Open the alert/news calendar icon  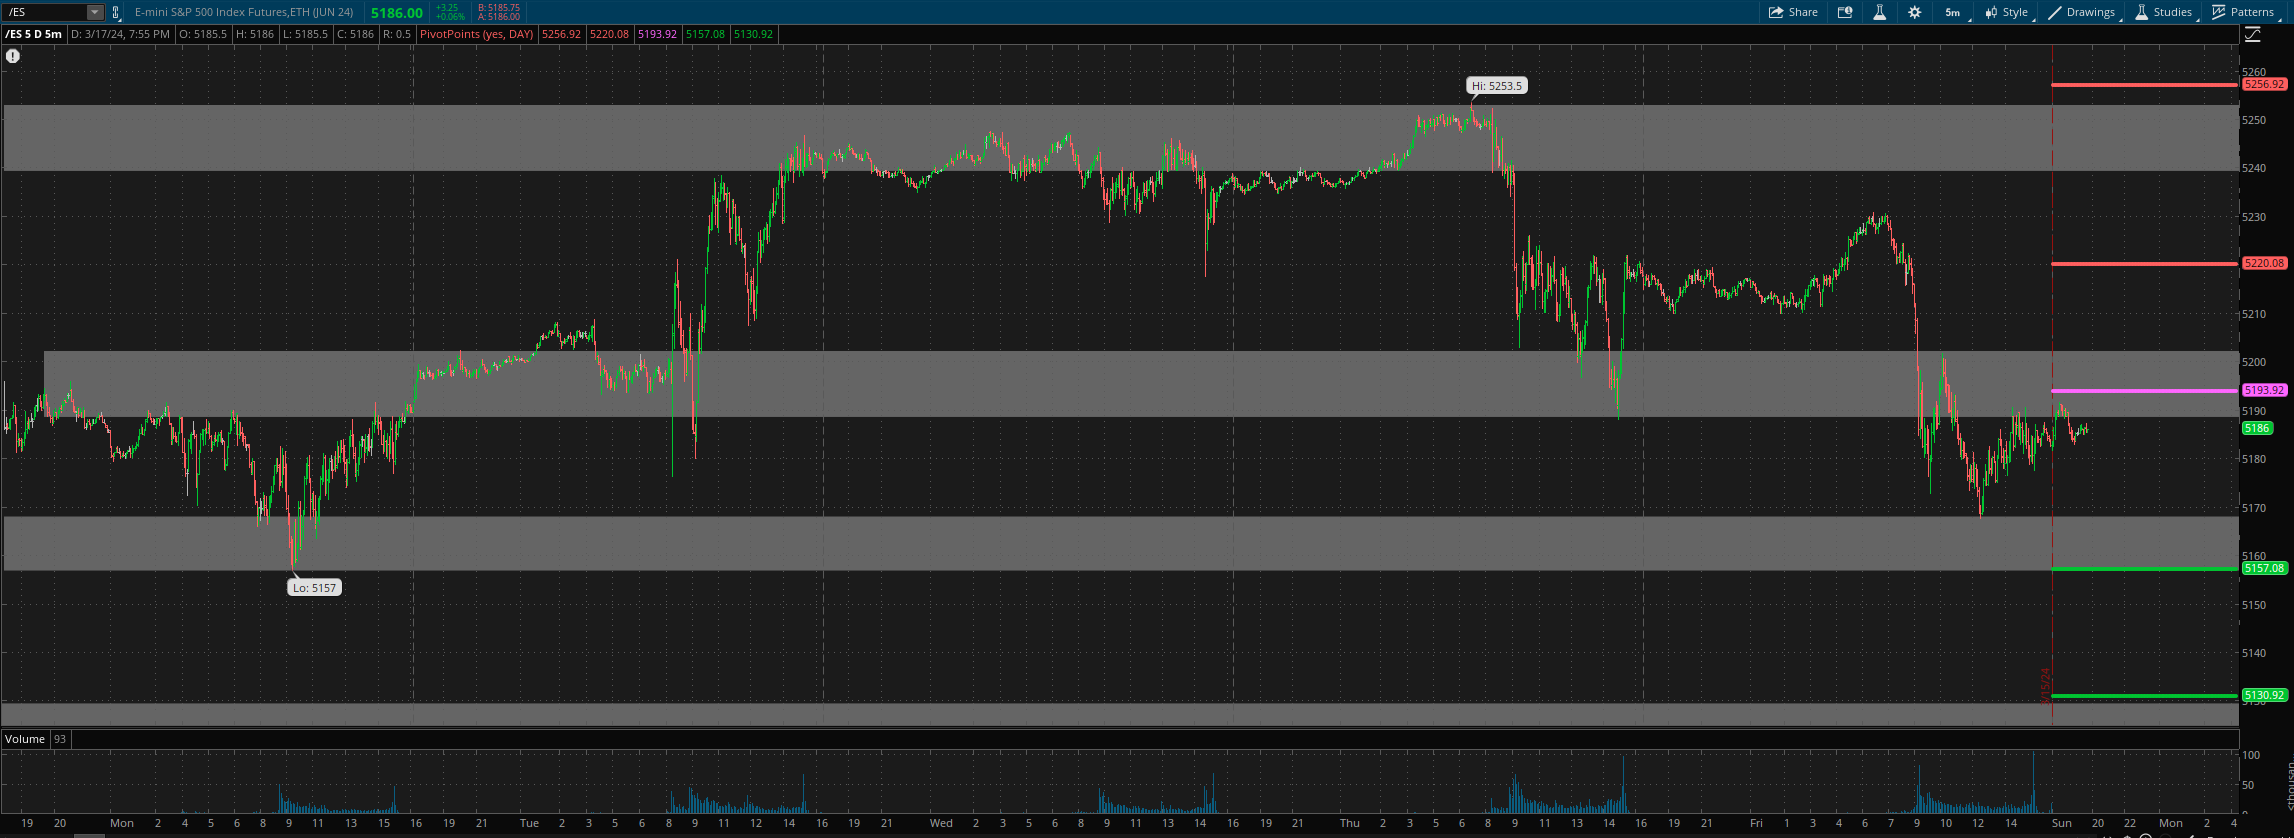[x=1845, y=12]
